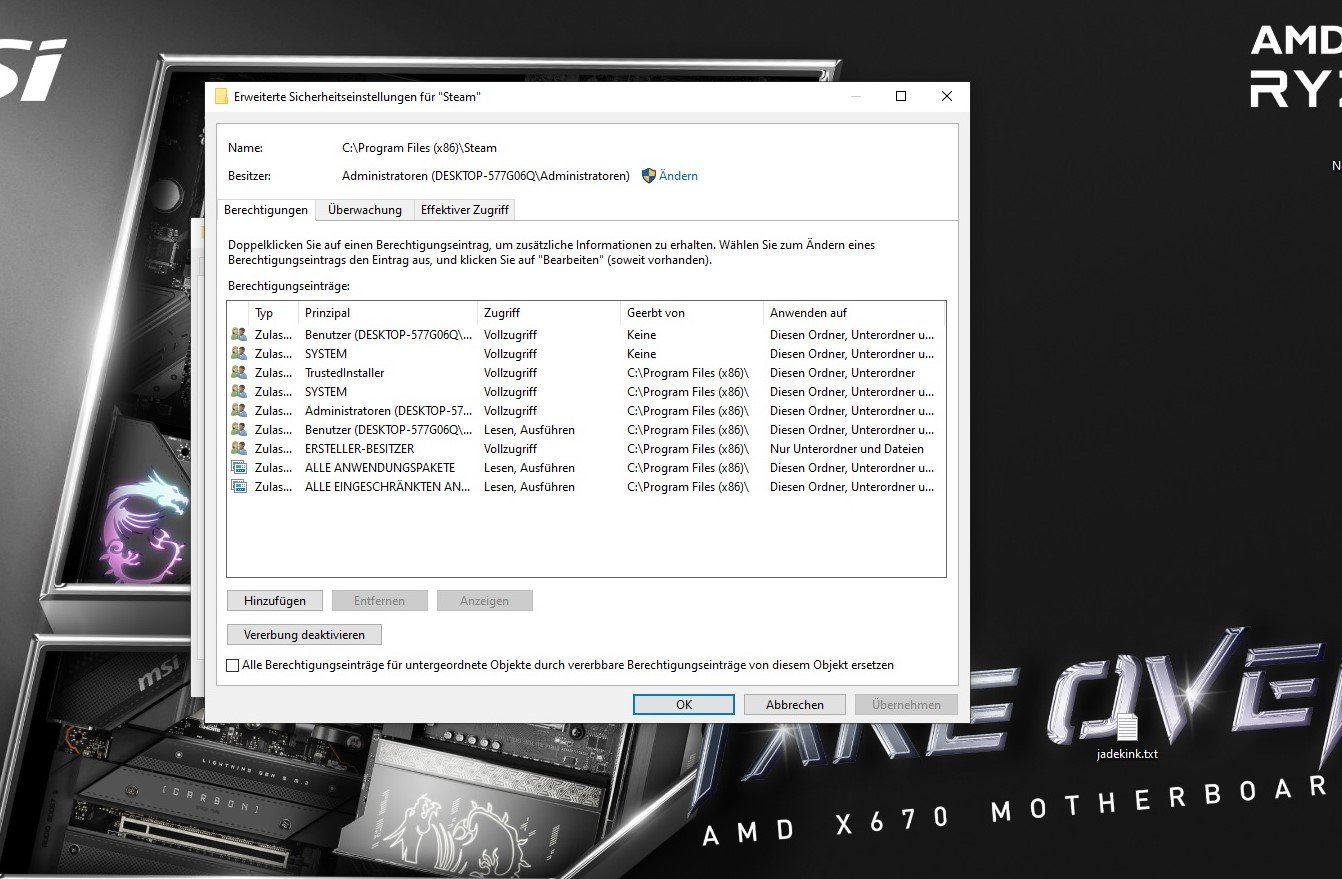Click the path C:\Program Files (x86)\Steam
Viewport: 1342px width, 879px height.
[x=419, y=148]
